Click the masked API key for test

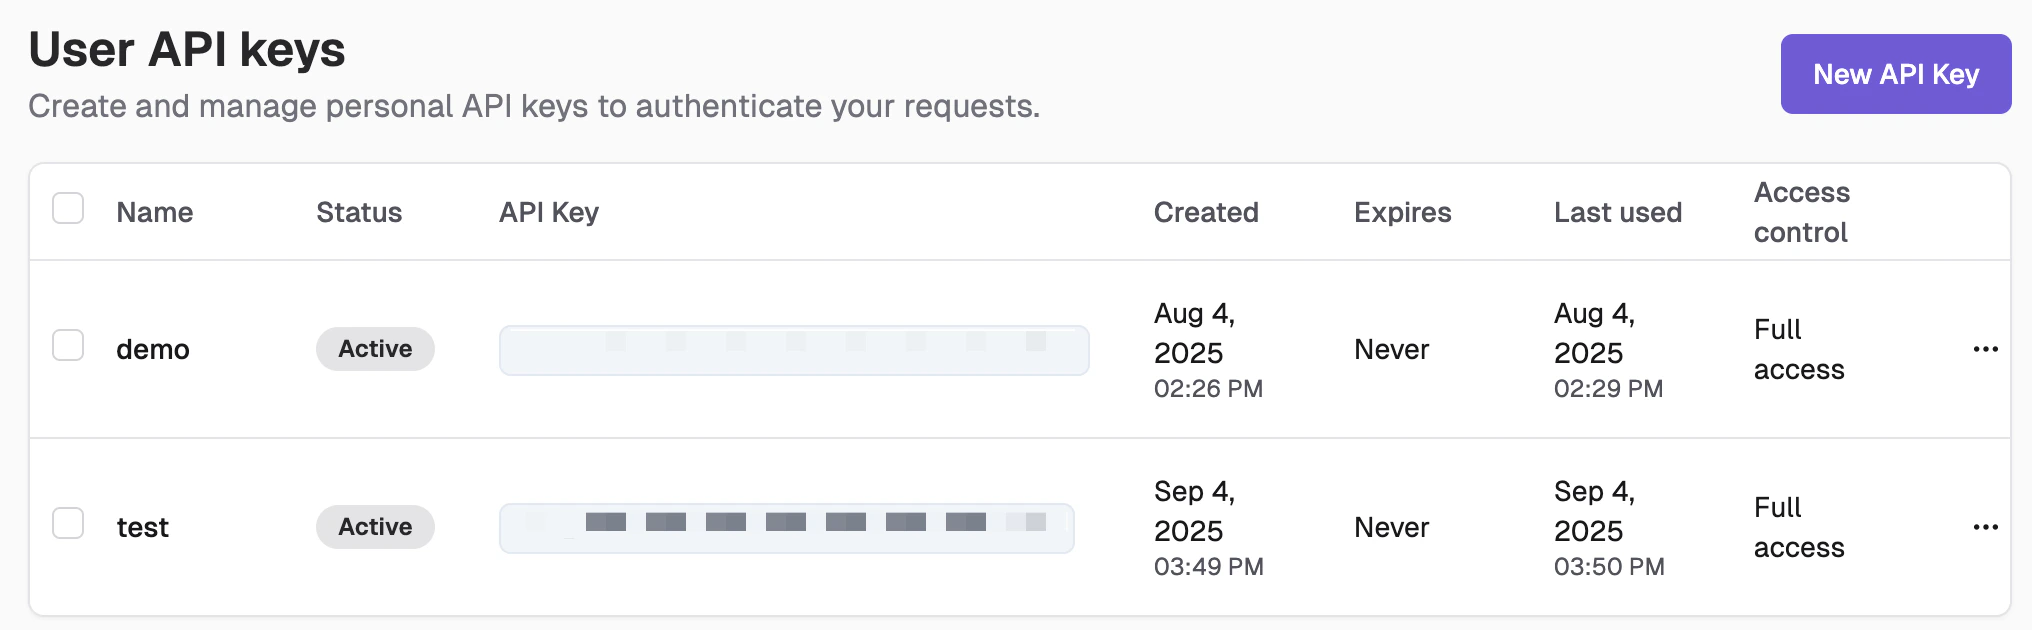[x=787, y=526]
